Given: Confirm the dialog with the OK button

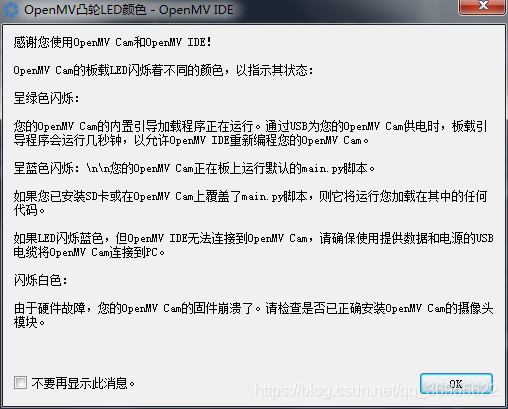Looking at the screenshot, I should click(x=456, y=384).
